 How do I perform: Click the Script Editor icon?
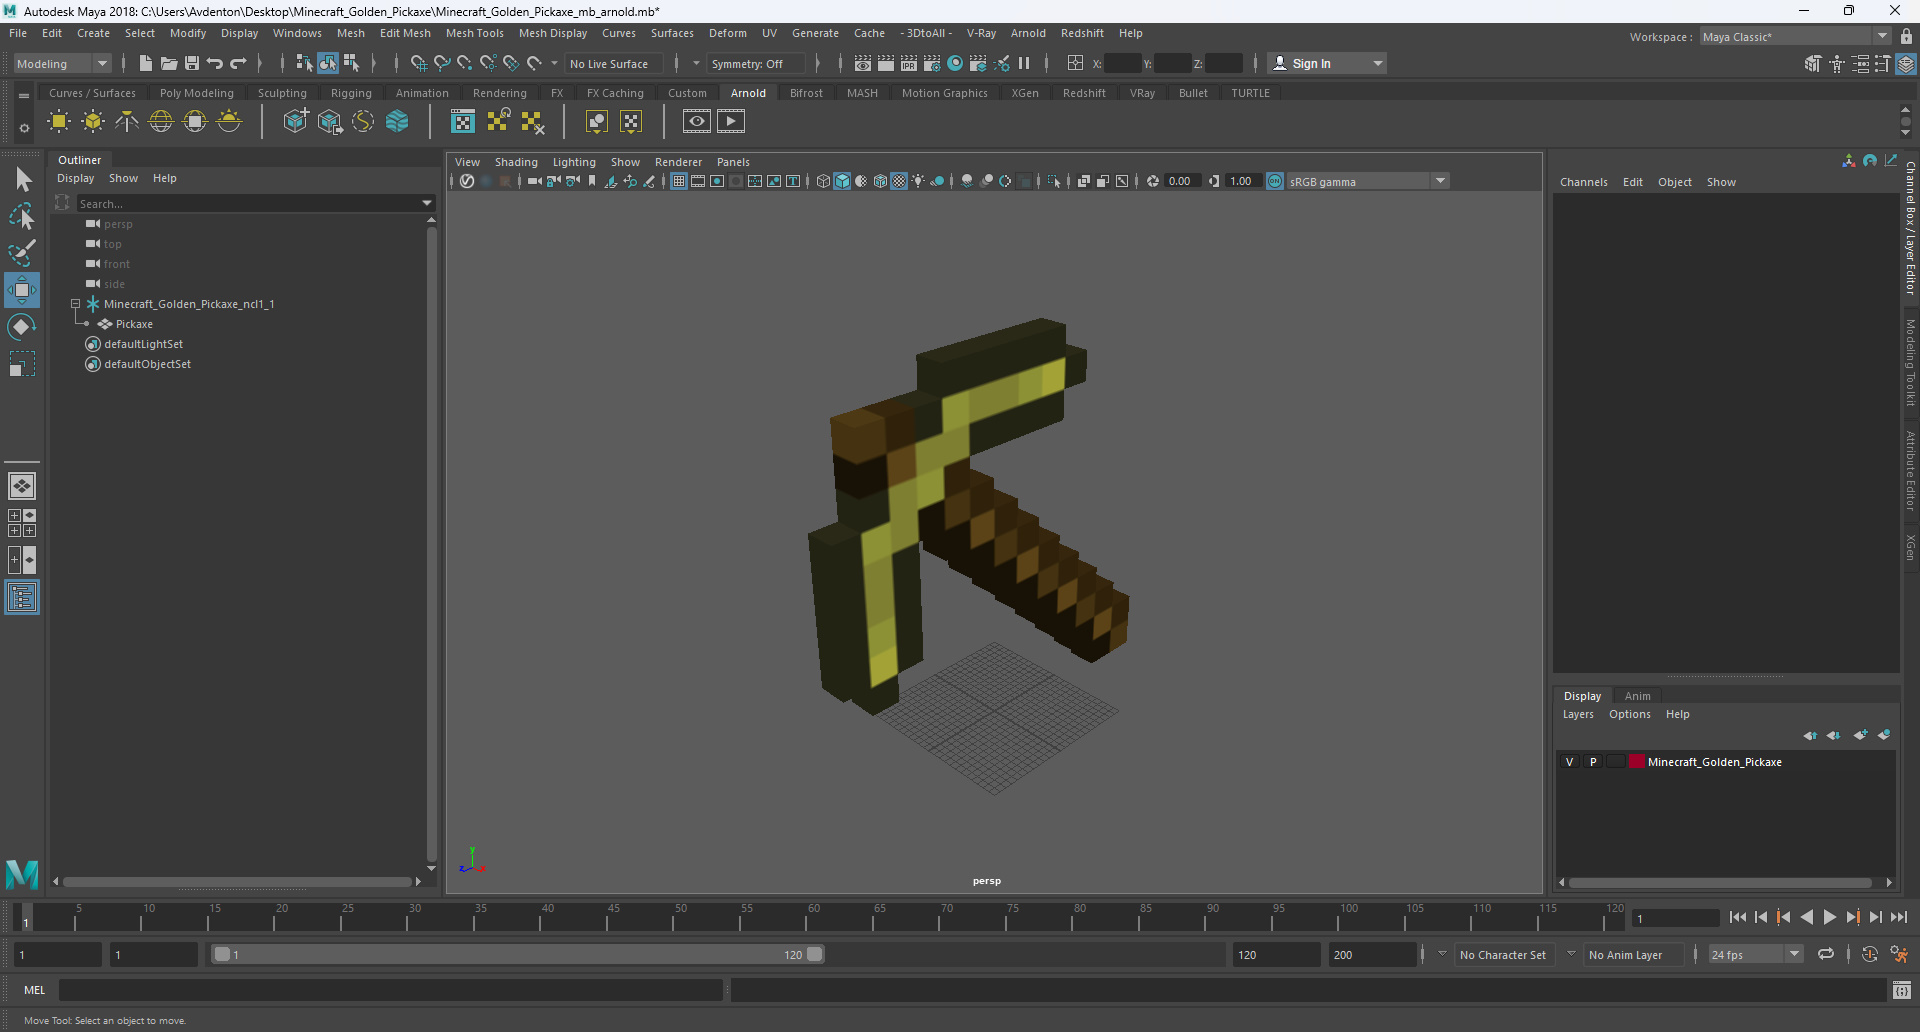(x=1902, y=990)
